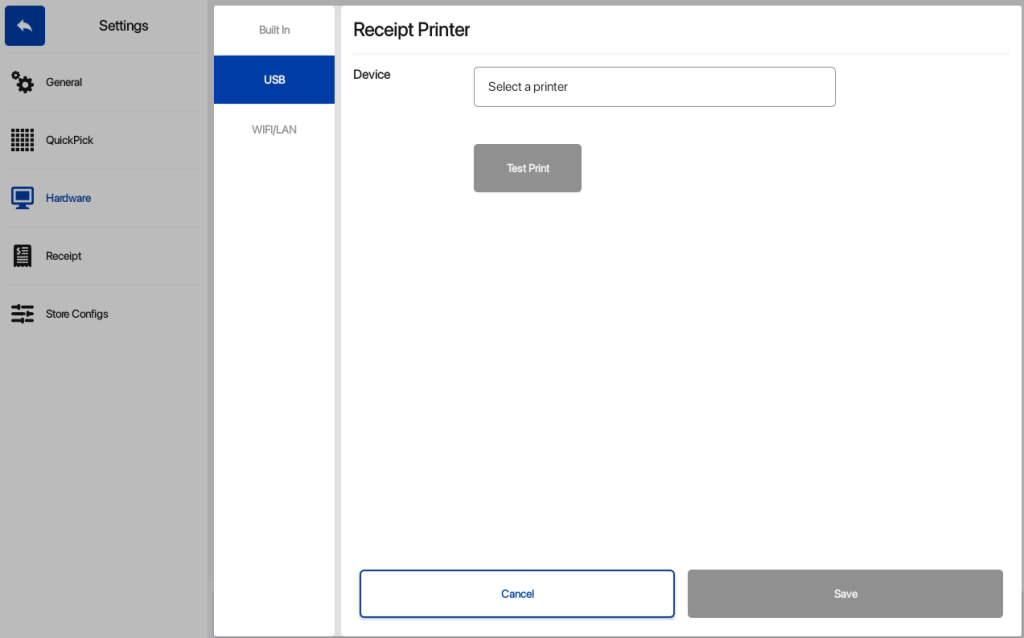Click the Receipt Printer heading

pos(411,30)
